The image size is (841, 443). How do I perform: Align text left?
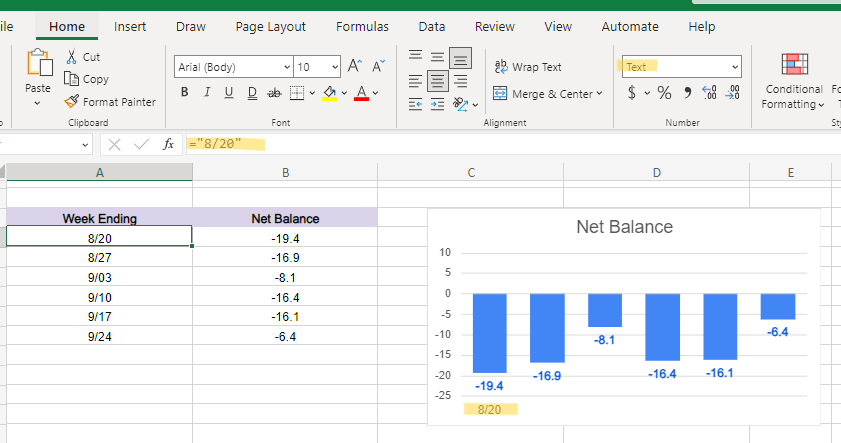coord(415,81)
